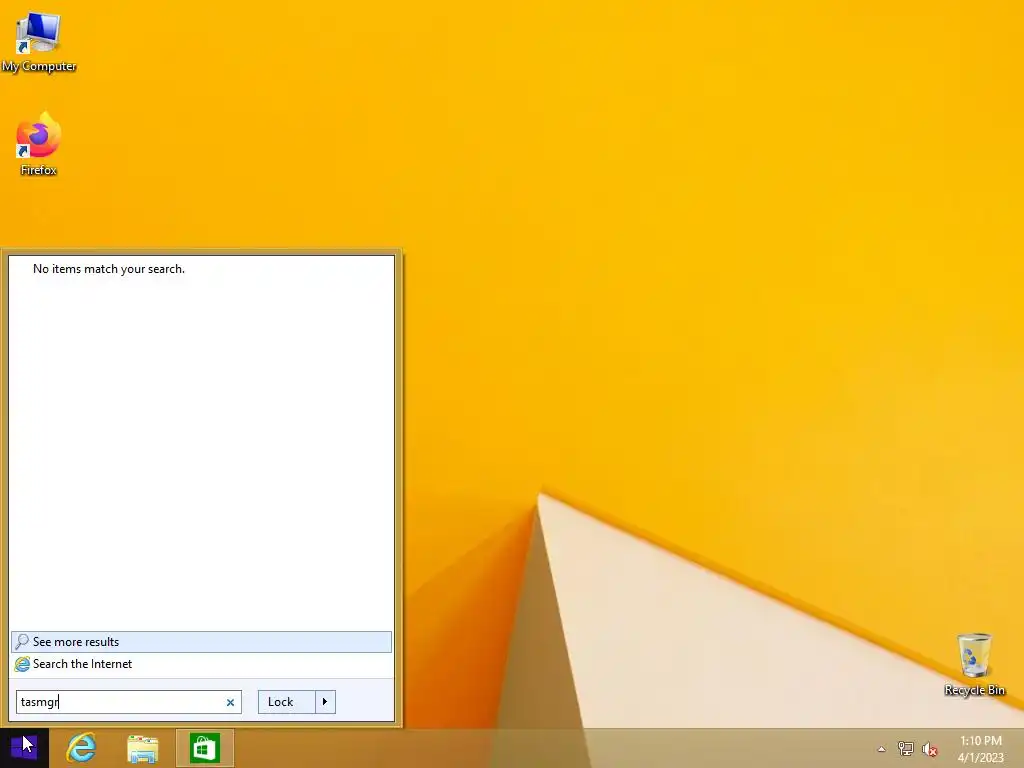Click the magnifier icon beside See more results

22,642
